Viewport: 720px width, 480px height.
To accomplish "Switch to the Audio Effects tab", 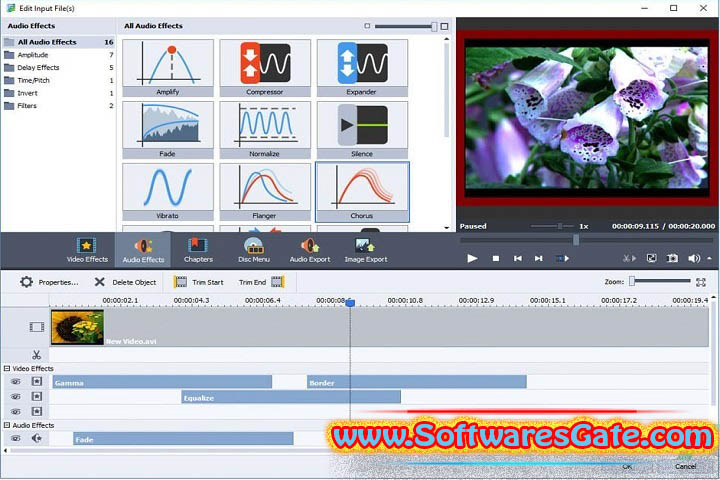I will 143,250.
